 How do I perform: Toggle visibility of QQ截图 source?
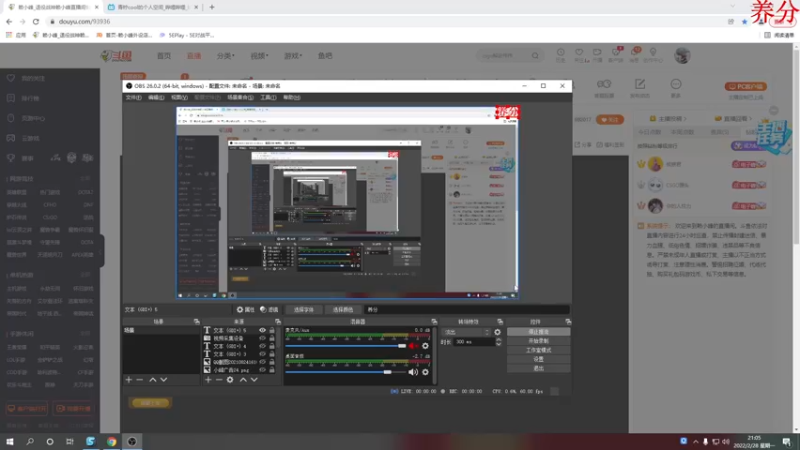(x=262, y=362)
